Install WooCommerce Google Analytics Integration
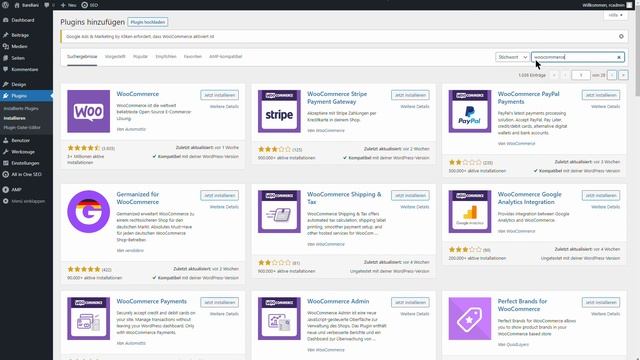Image resolution: width=640 pixels, height=360 pixels. [601, 196]
